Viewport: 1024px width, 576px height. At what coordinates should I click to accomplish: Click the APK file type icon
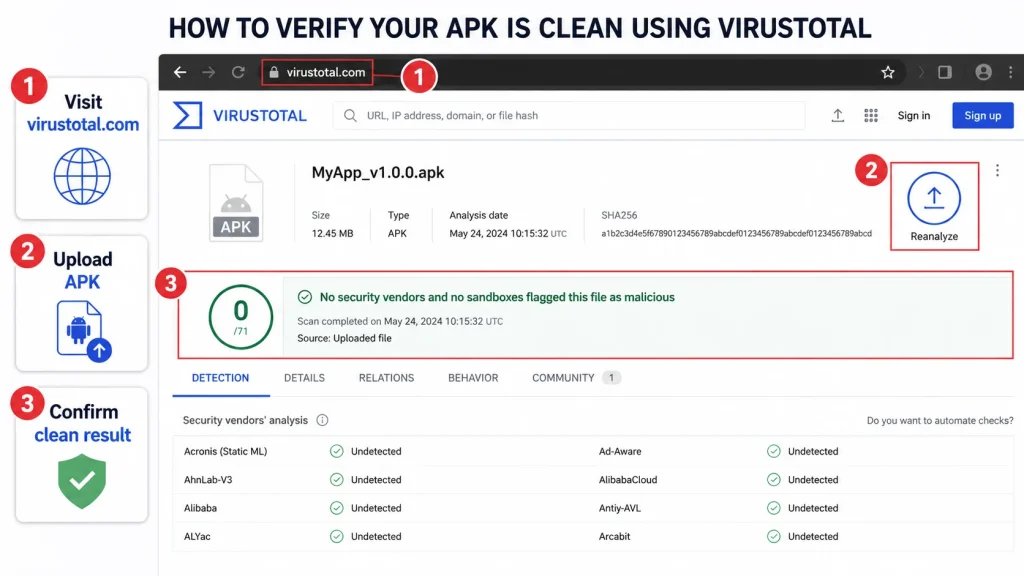coord(236,203)
